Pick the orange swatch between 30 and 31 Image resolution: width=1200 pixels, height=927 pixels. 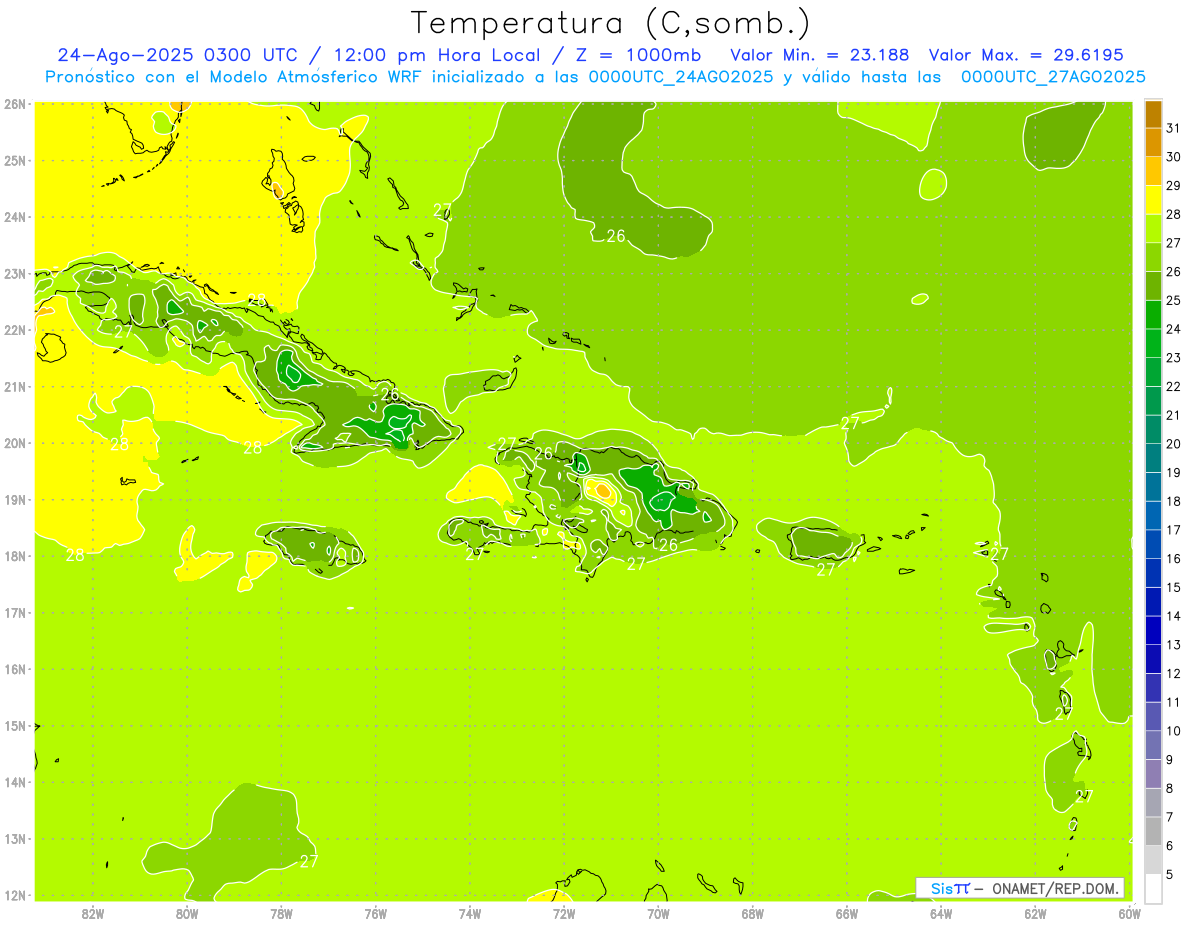coord(1153,143)
